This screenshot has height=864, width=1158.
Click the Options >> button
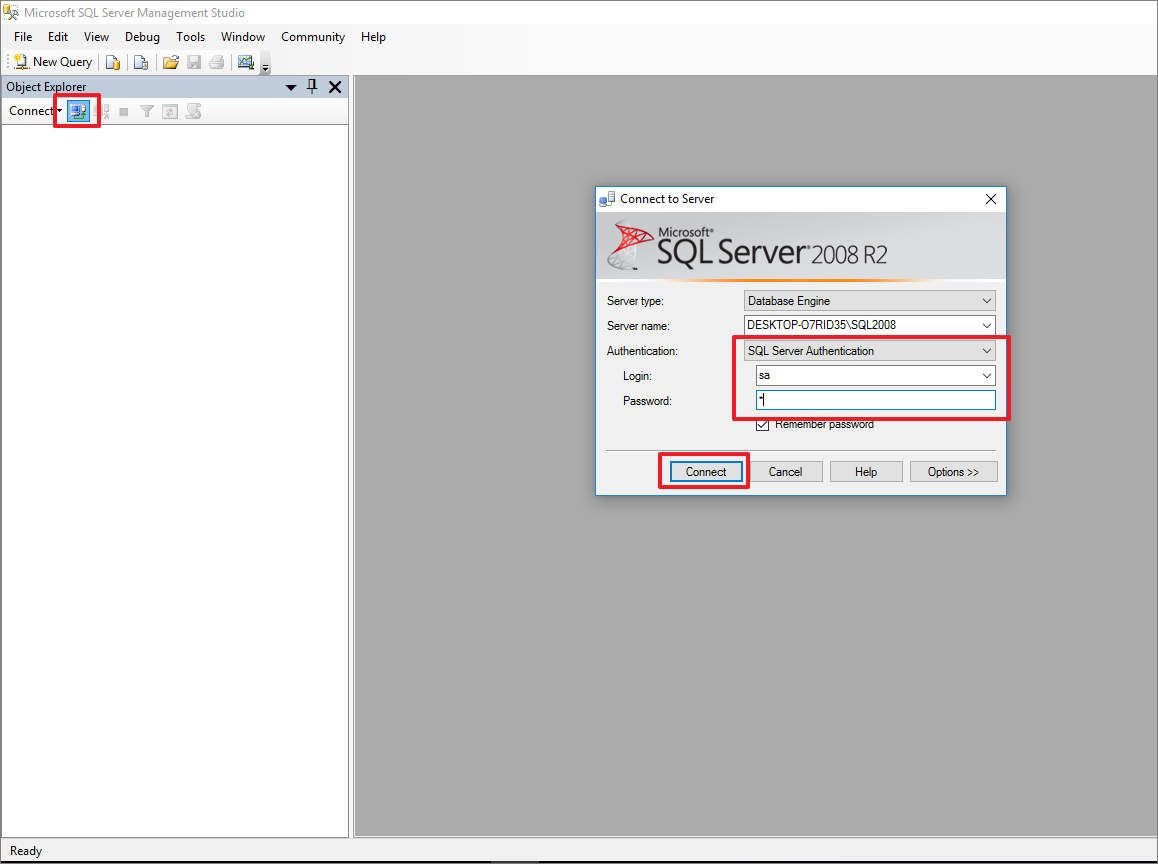pyautogui.click(x=953, y=472)
